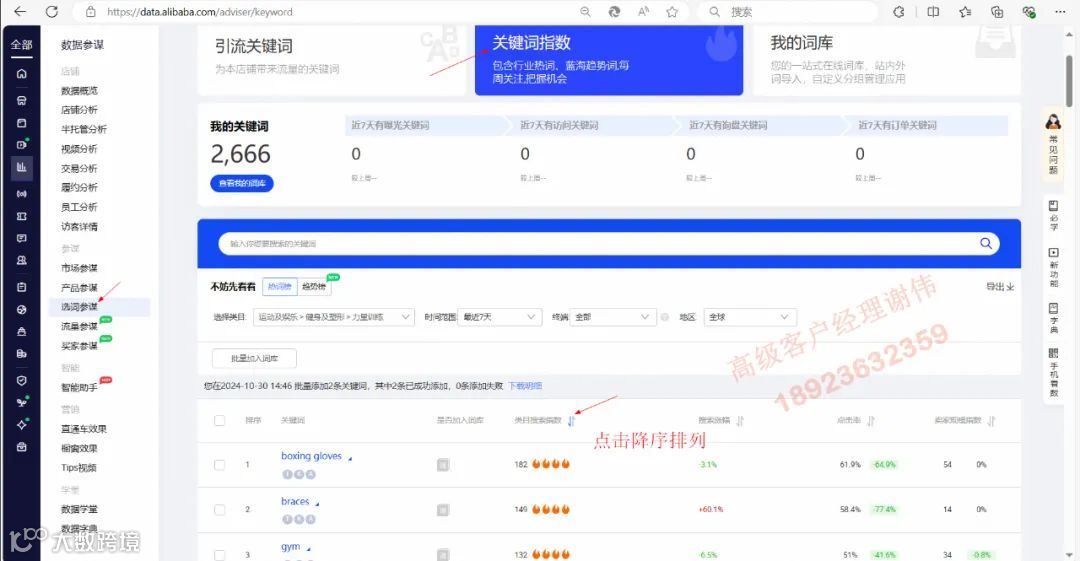Click the read aloud icon in address bar
The height and width of the screenshot is (561, 1080).
click(643, 12)
